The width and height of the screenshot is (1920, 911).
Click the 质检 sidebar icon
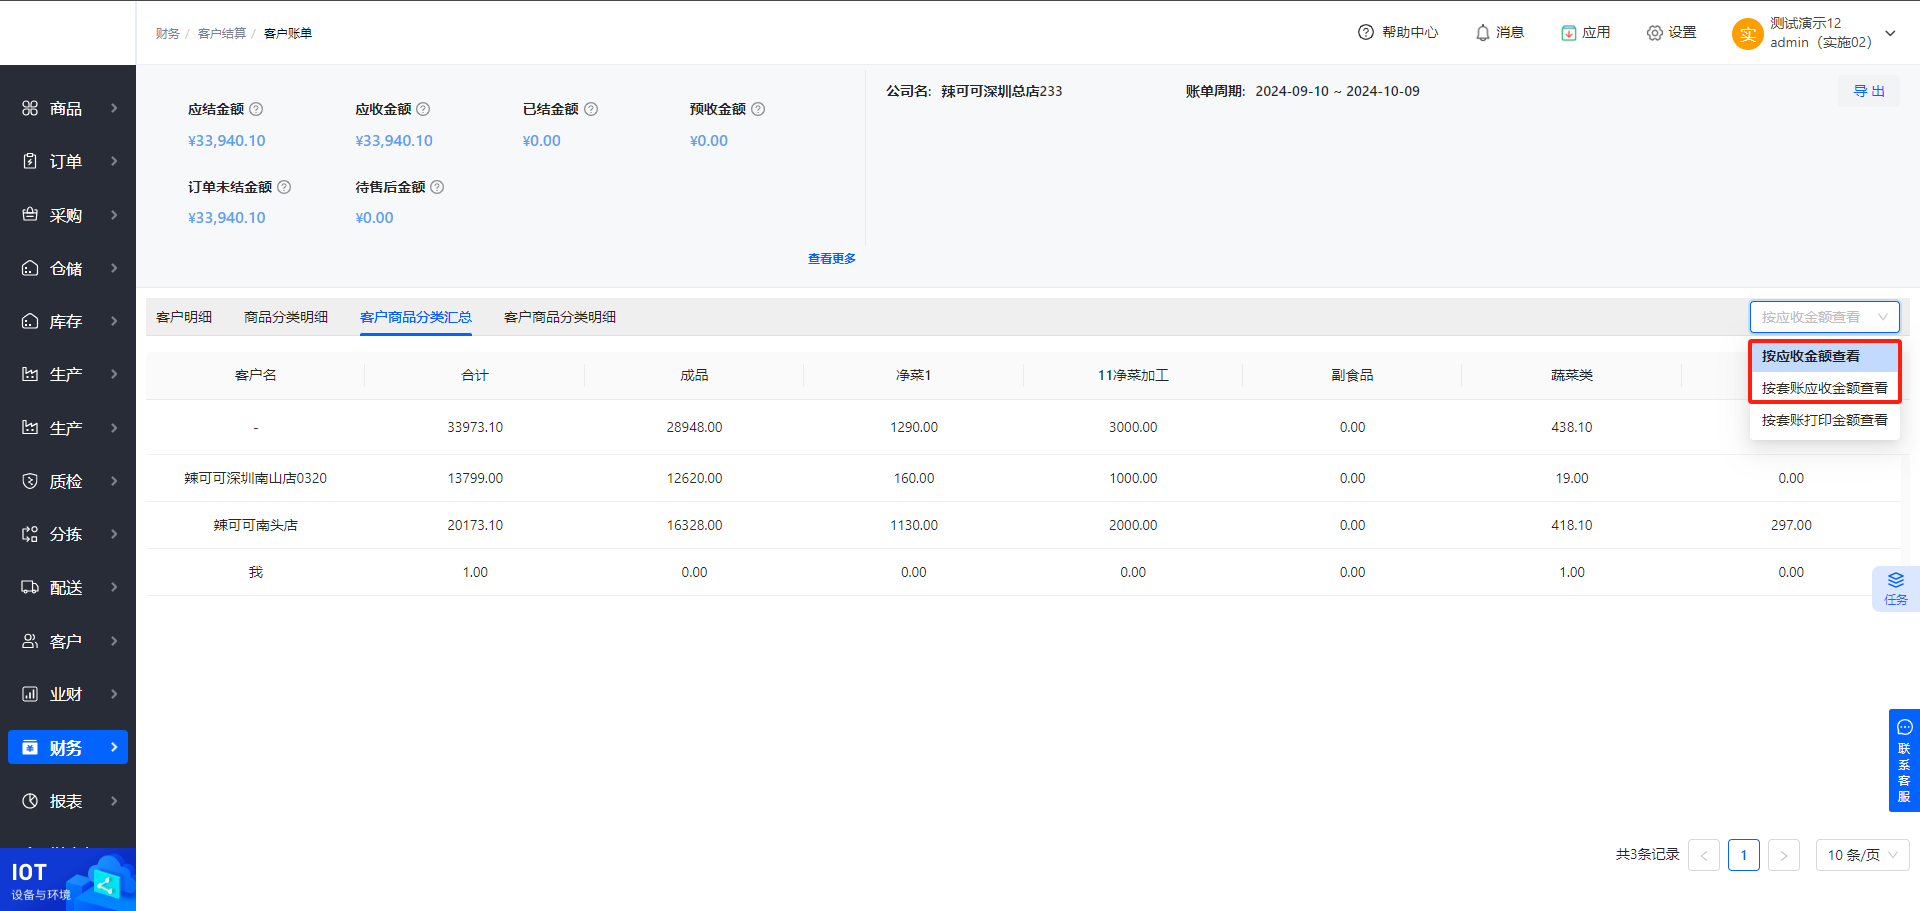tap(30, 481)
